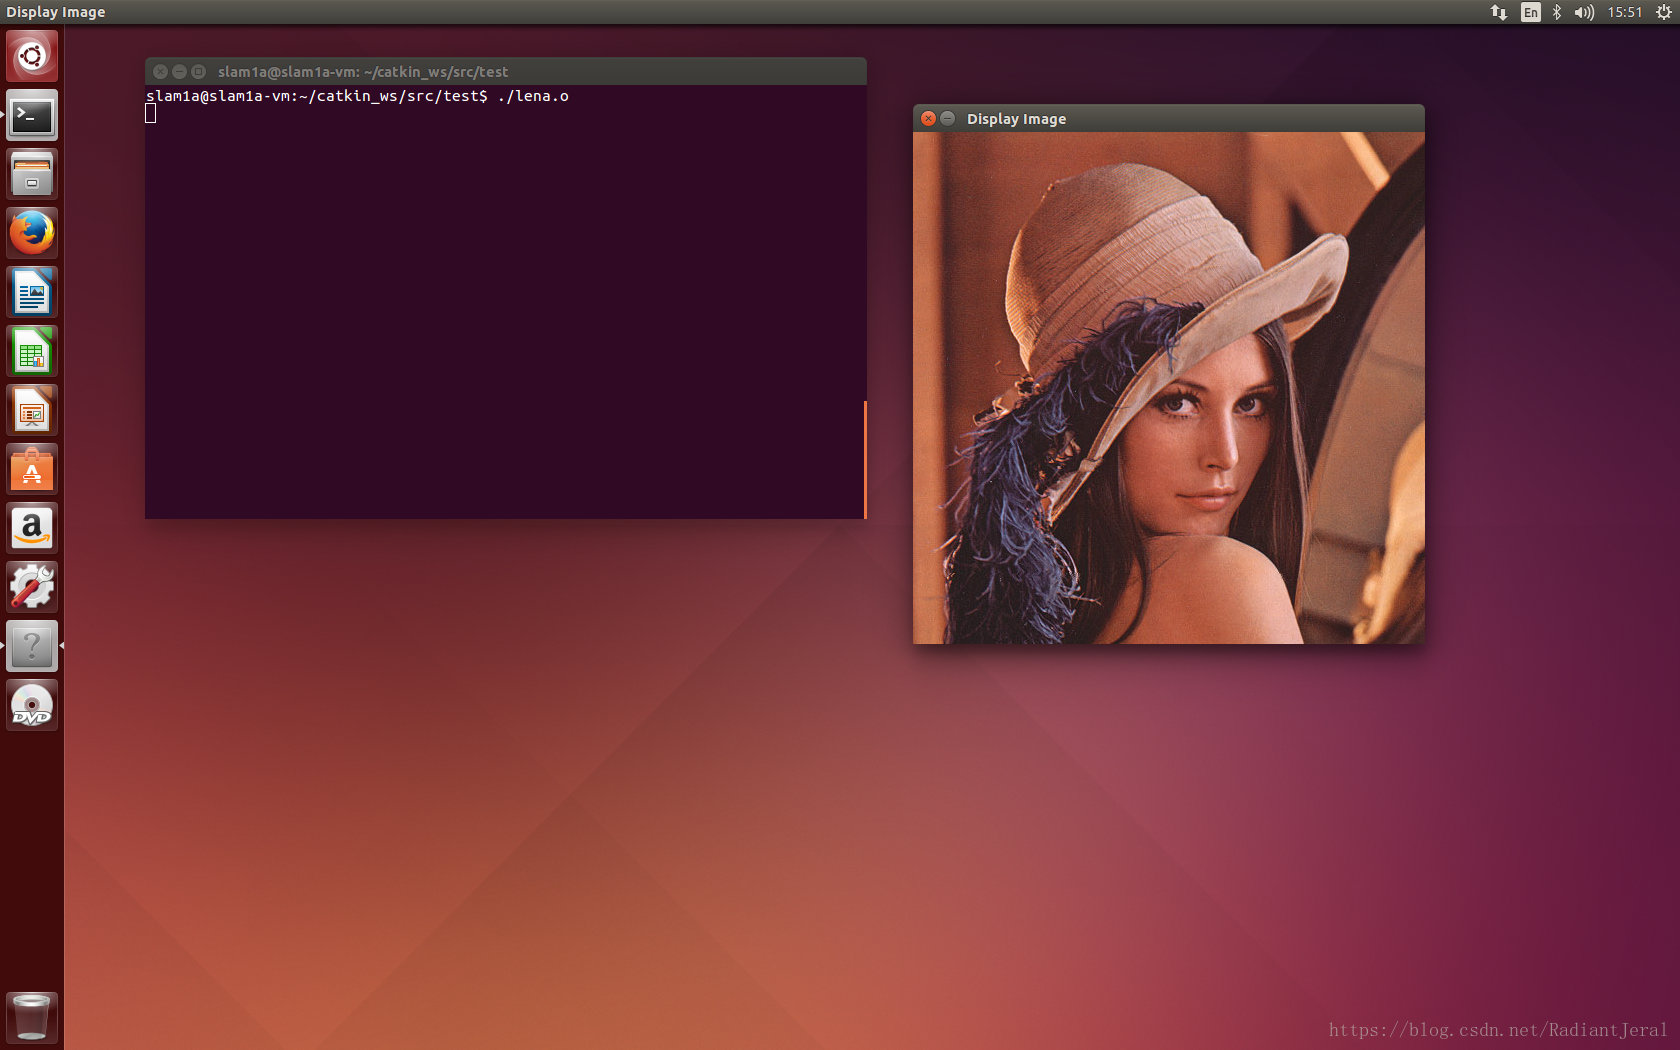Open the 15:51 clock menu

(1625, 12)
